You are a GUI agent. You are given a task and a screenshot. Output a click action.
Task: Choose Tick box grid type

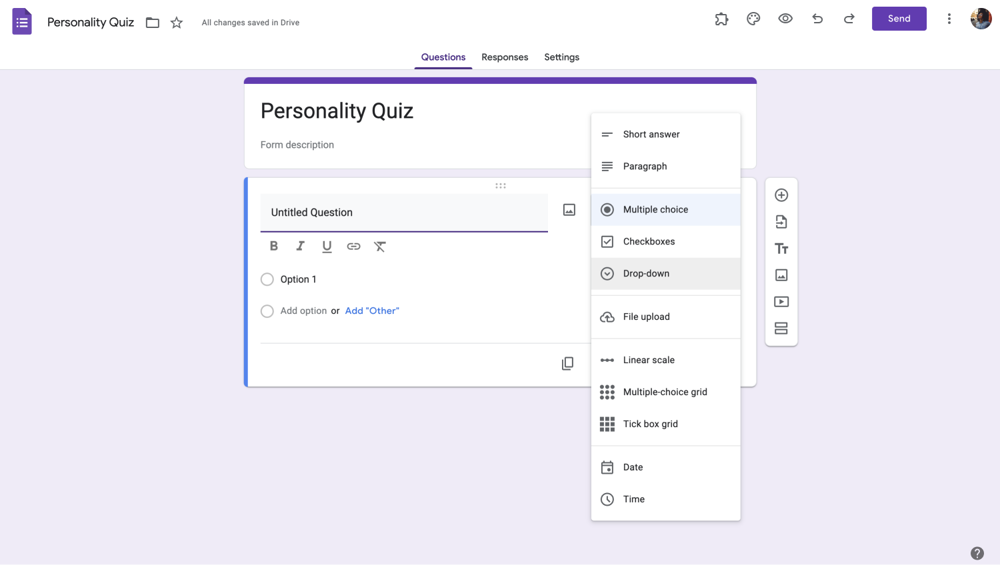click(x=666, y=424)
